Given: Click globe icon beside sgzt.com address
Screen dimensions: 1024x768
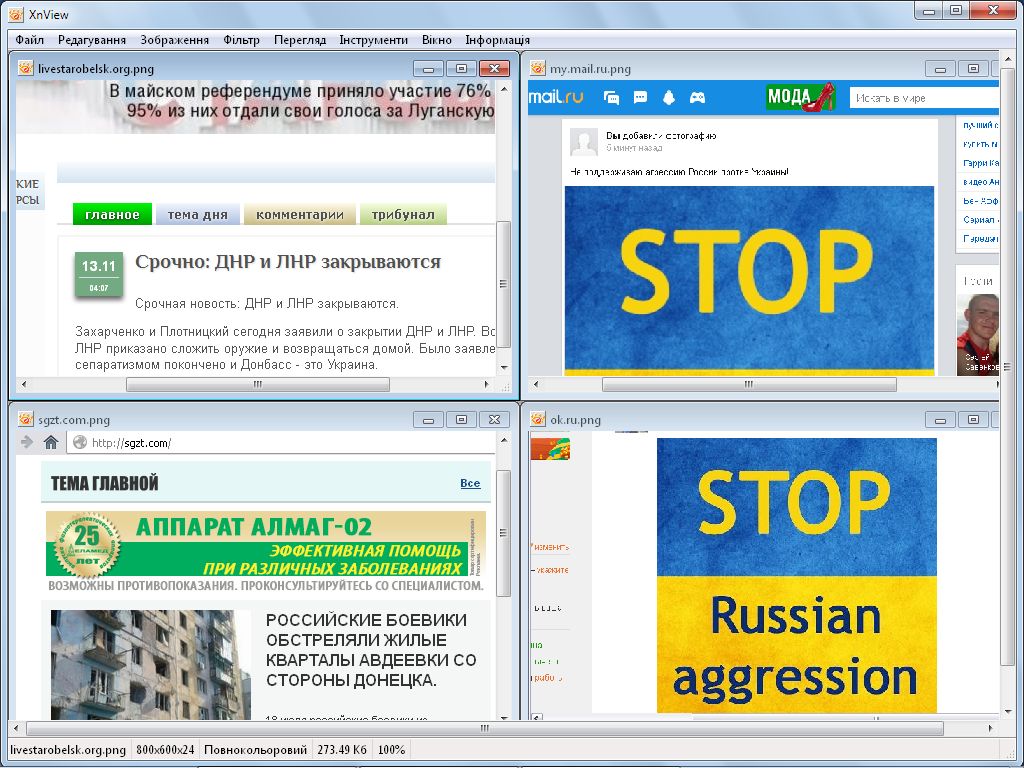Looking at the screenshot, I should coord(80,442).
